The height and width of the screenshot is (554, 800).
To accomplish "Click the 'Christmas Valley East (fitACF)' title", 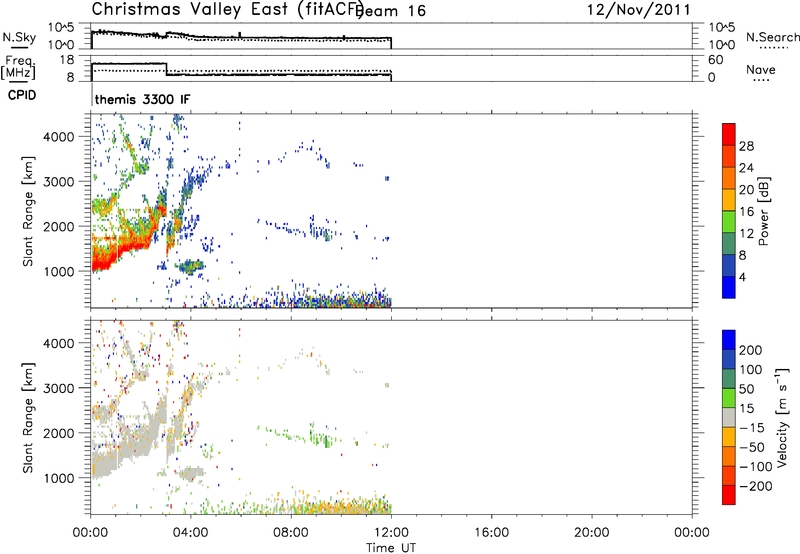I will click(x=228, y=9).
